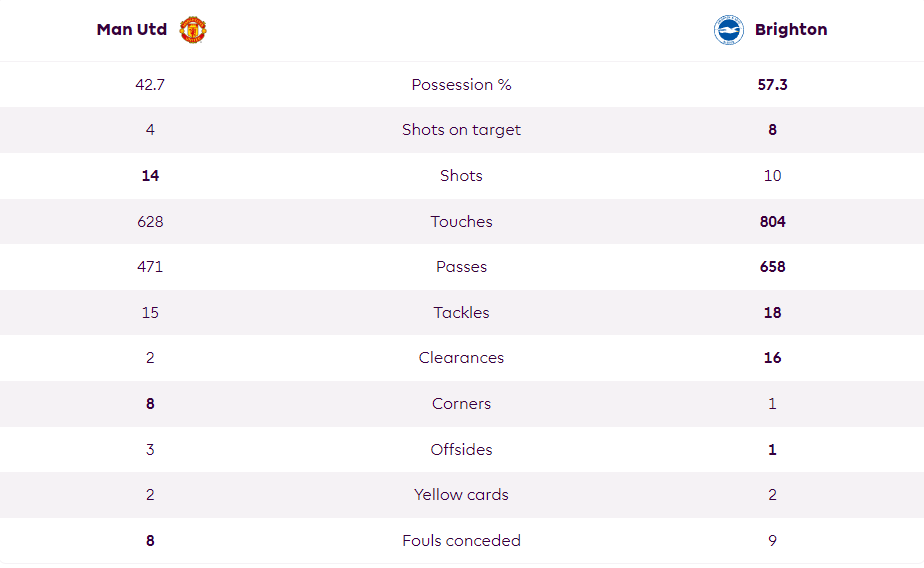
Task: Click the Manchester United crest icon
Action: [x=193, y=29]
